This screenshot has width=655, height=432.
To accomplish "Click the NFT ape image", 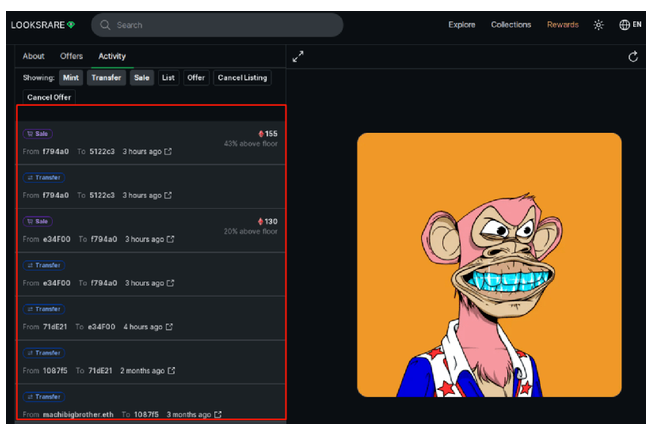I will click(489, 265).
